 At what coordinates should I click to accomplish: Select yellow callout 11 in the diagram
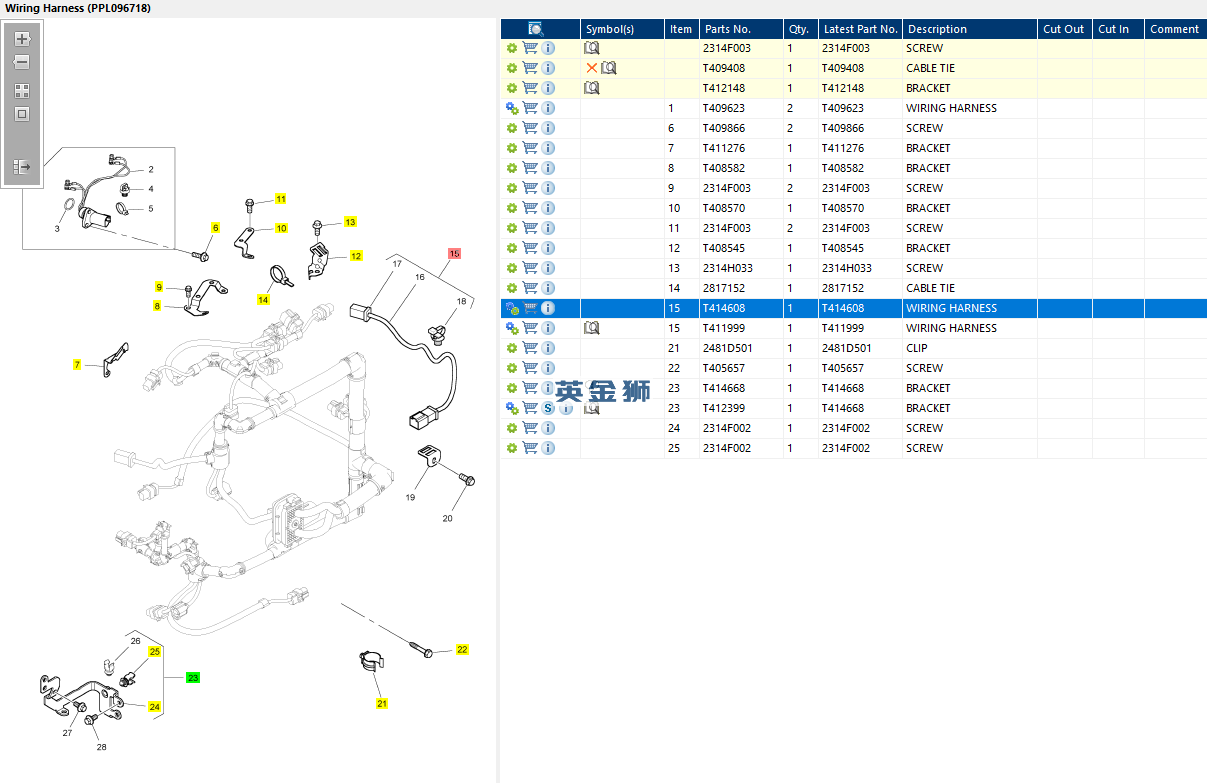[281, 199]
